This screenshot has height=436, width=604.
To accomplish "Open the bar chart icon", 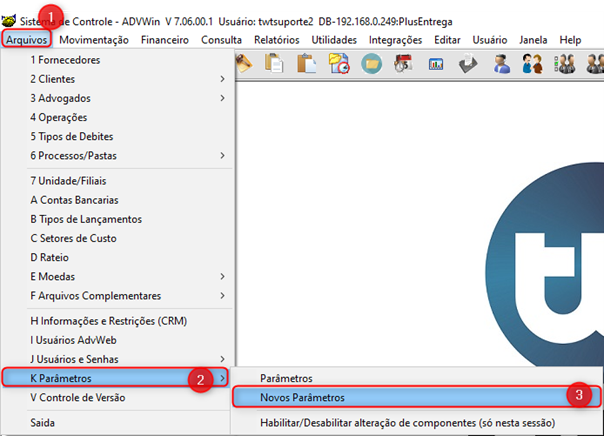I will [x=436, y=64].
